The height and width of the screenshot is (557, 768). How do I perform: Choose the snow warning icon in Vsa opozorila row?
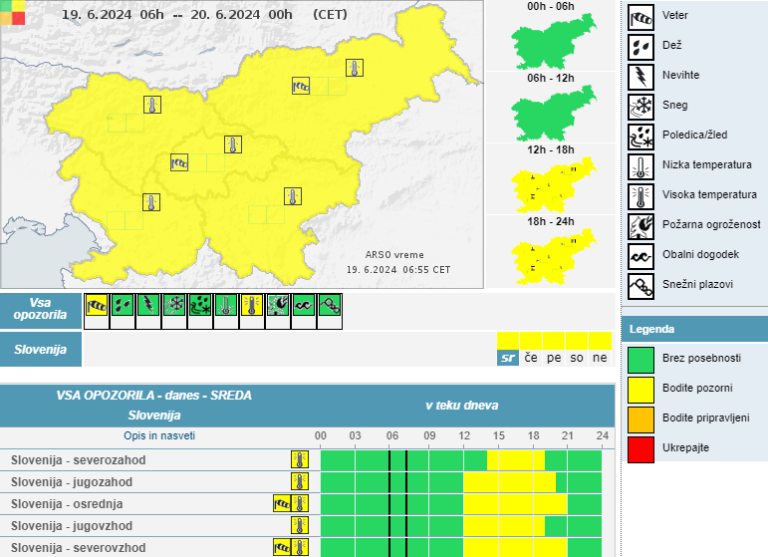coord(175,306)
